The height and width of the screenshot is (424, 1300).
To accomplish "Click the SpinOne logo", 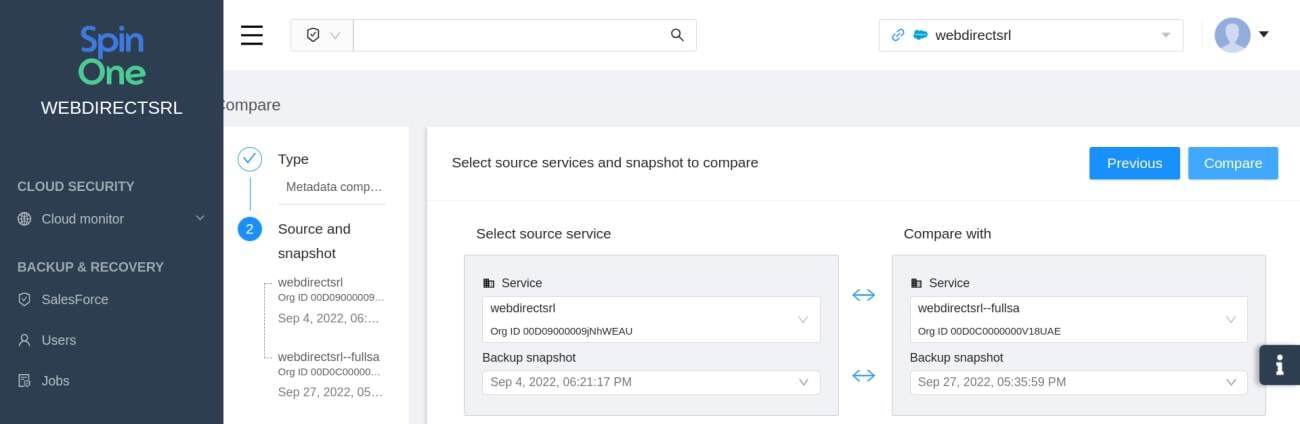I will (112, 56).
